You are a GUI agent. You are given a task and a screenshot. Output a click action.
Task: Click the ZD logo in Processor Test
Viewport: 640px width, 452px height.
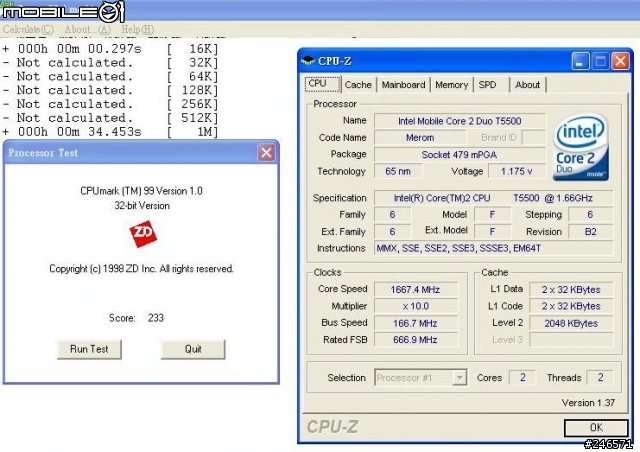143,234
